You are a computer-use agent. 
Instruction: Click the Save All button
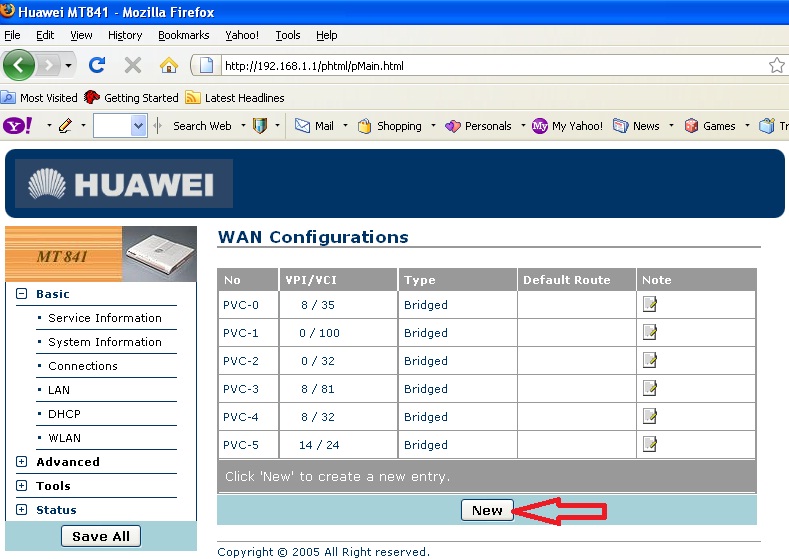101,536
